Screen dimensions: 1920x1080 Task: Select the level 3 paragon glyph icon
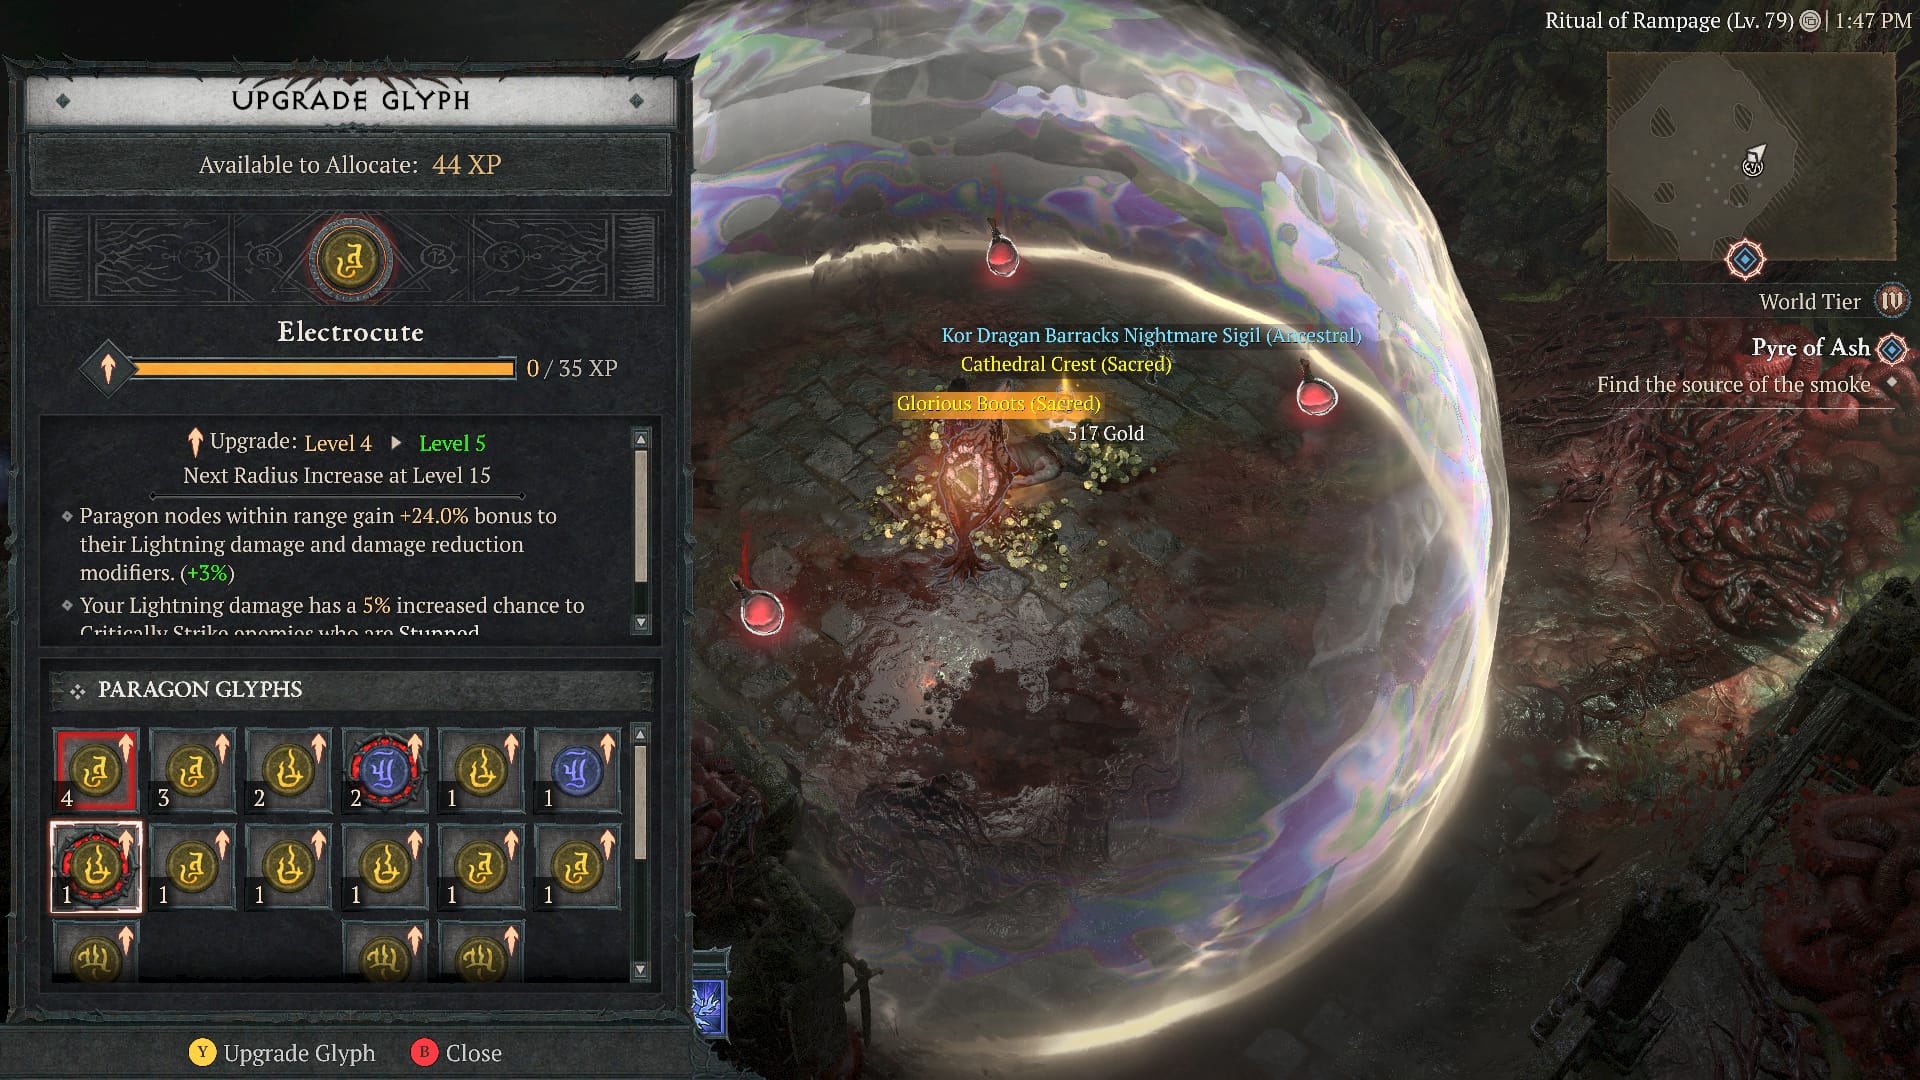click(x=193, y=767)
